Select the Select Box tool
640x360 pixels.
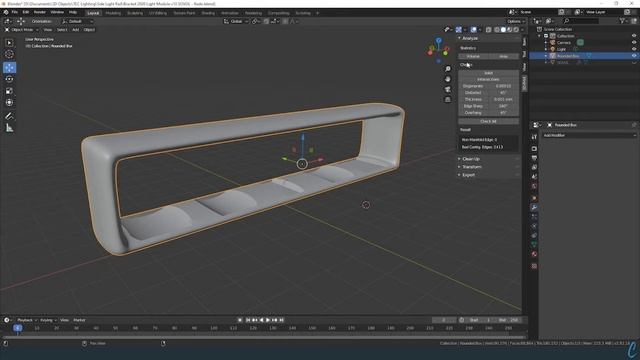9,43
